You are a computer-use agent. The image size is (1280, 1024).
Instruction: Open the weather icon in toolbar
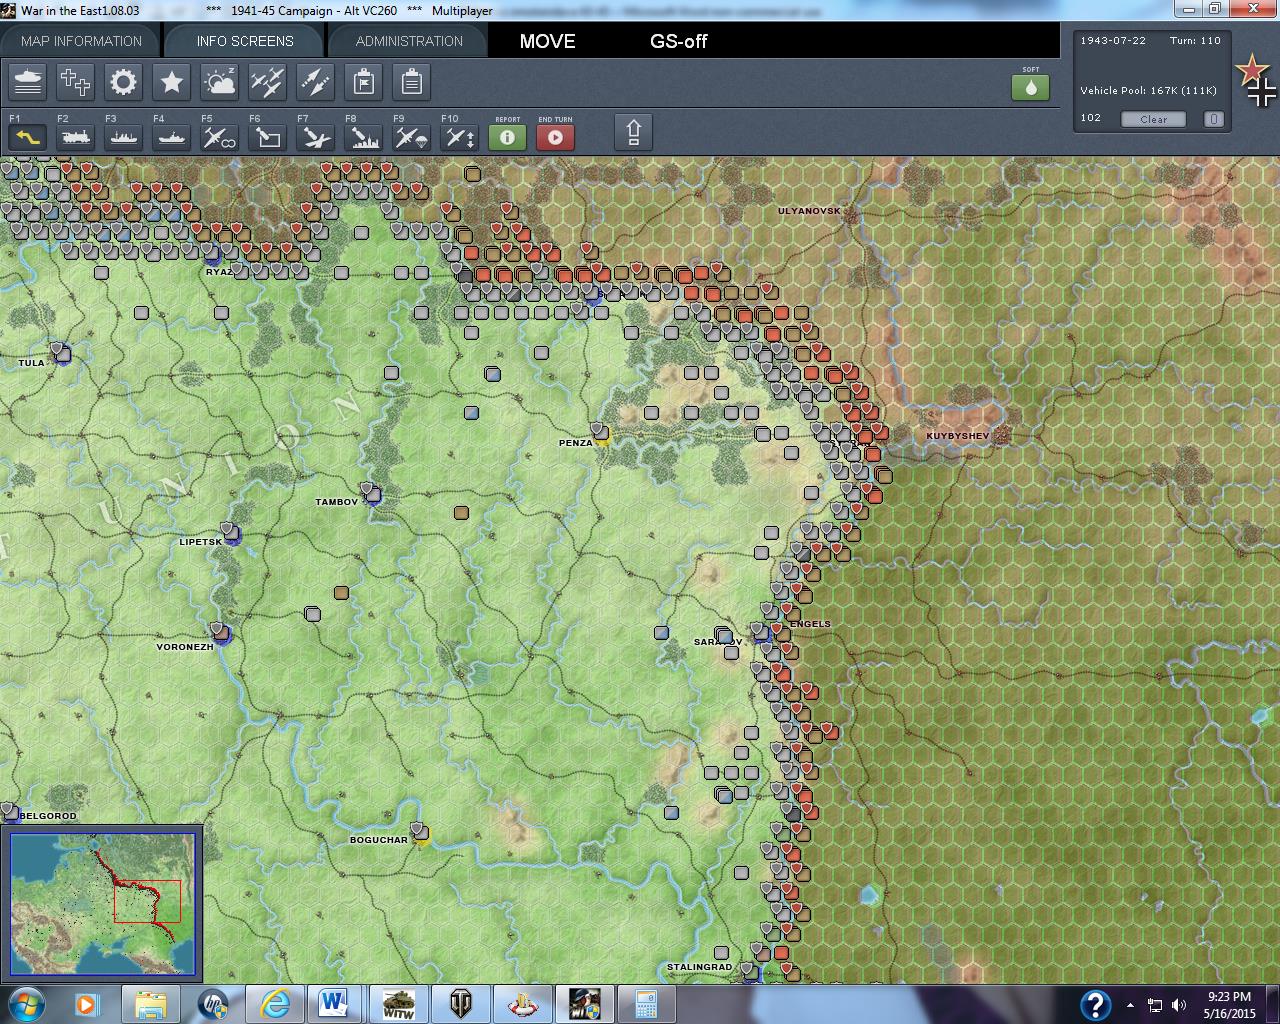219,82
